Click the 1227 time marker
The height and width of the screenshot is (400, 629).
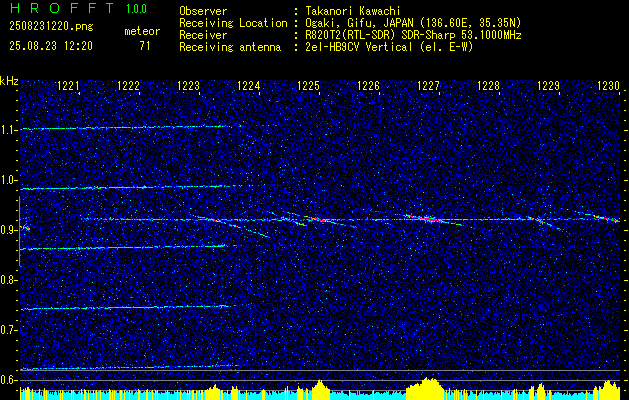click(429, 86)
